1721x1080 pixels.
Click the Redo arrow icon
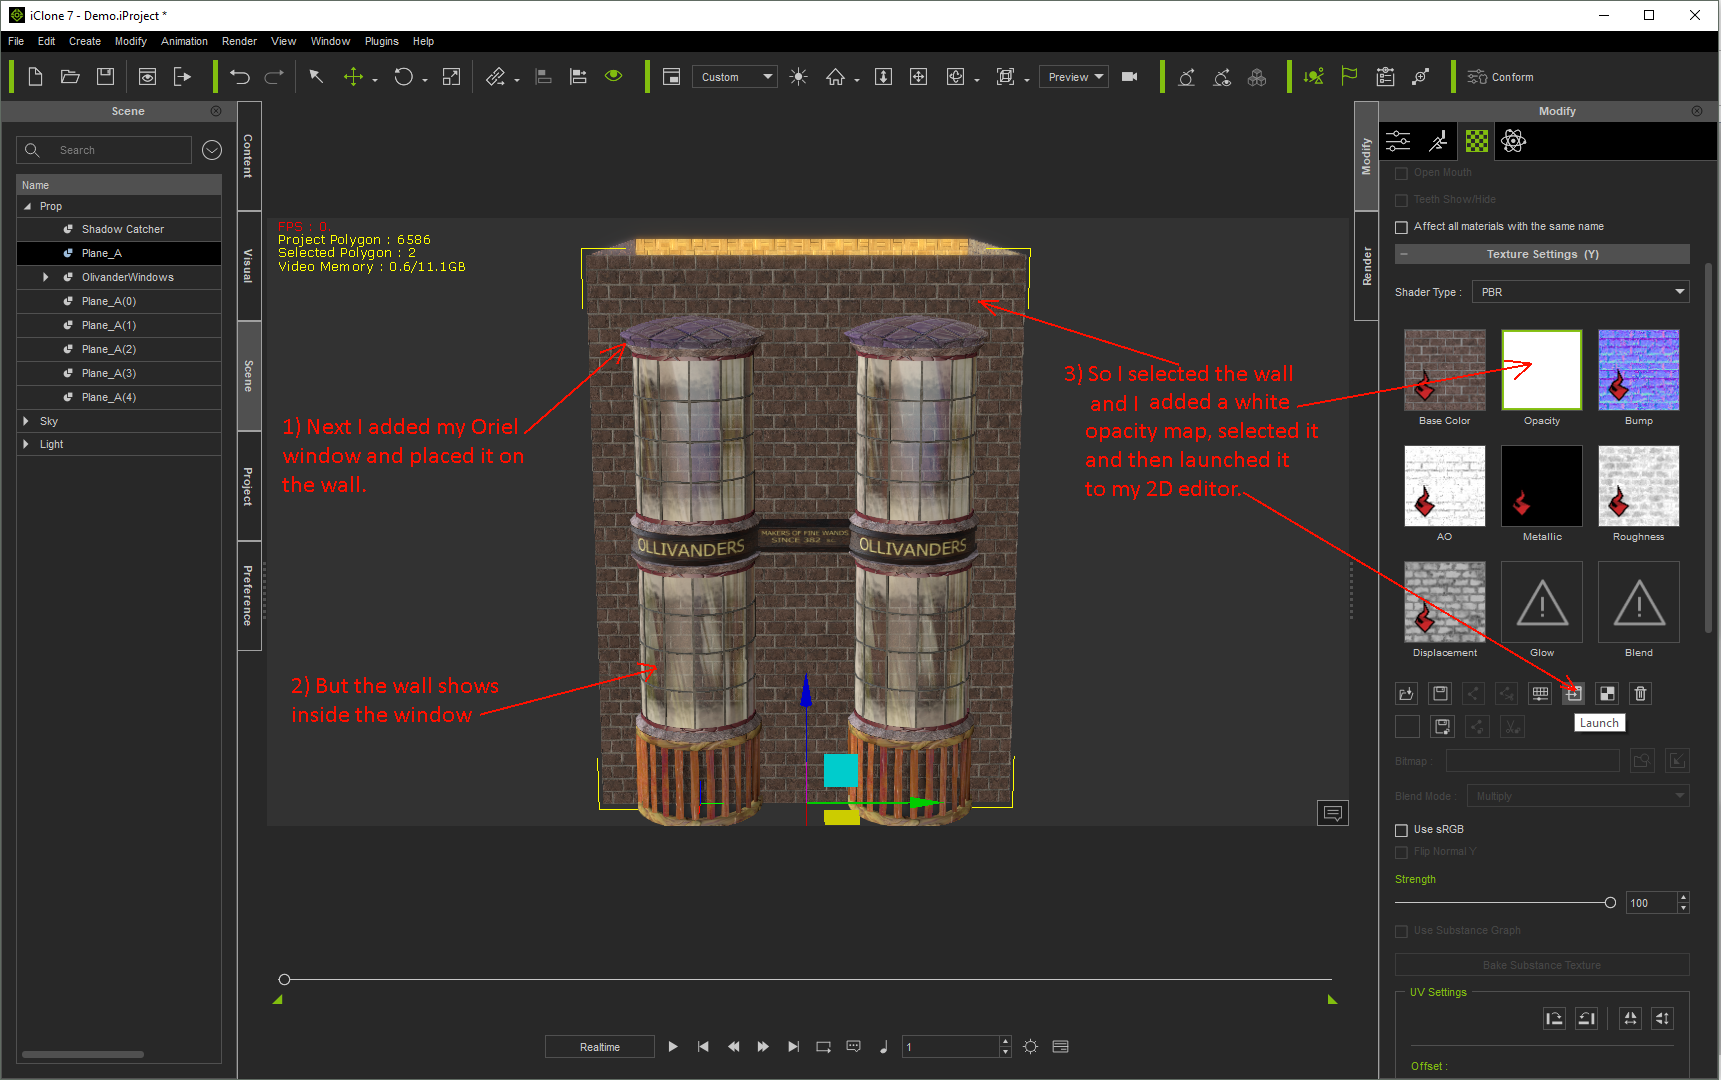pyautogui.click(x=274, y=77)
